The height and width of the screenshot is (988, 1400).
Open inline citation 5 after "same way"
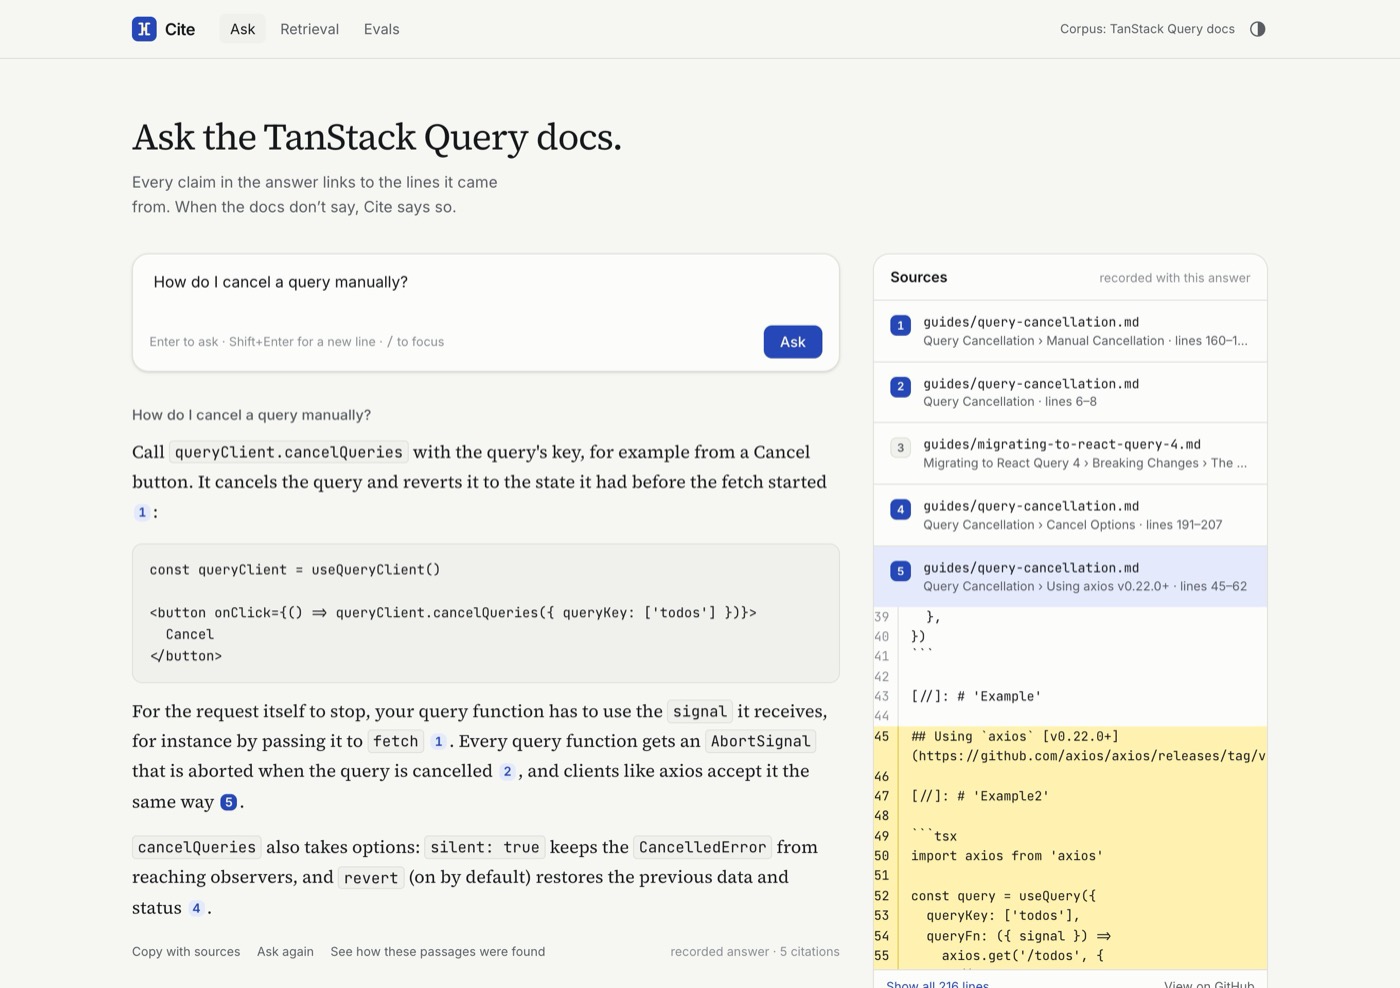coord(229,802)
